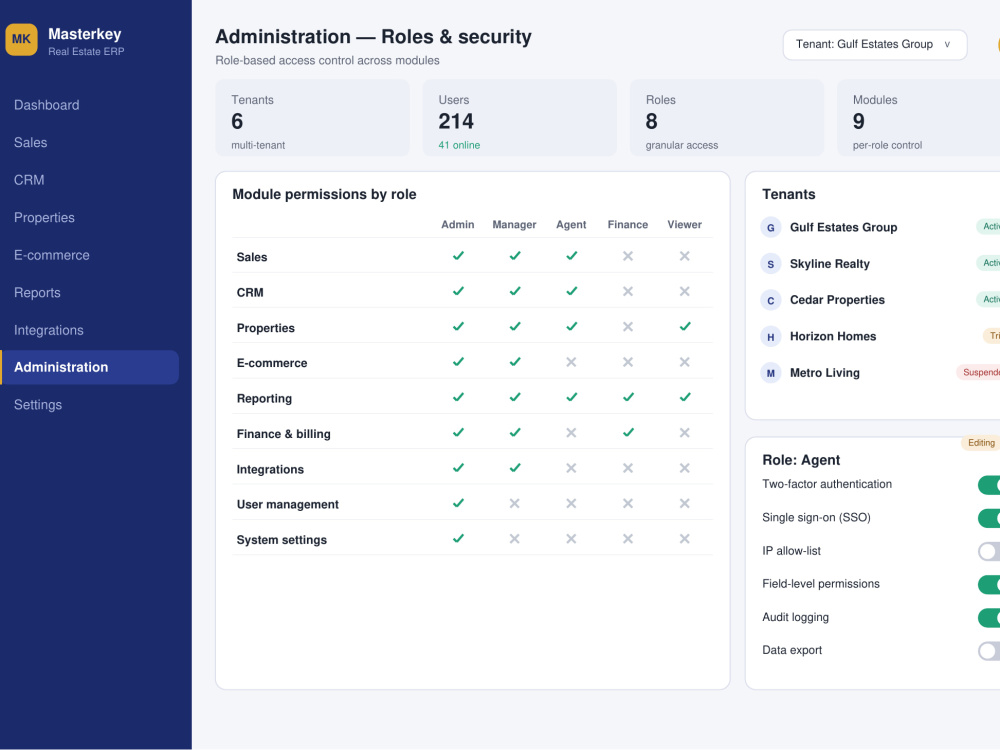1000x750 pixels.
Task: Toggle Agent cross for Finance & billing
Action: point(571,433)
